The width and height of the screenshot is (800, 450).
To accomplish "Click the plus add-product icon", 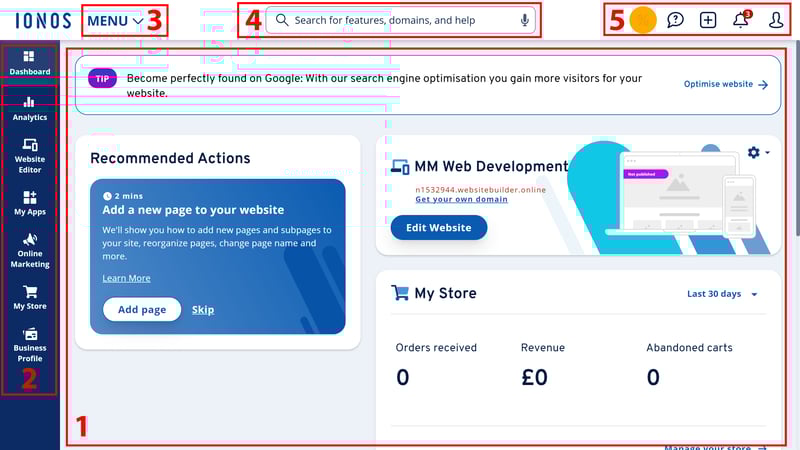I will click(x=708, y=20).
